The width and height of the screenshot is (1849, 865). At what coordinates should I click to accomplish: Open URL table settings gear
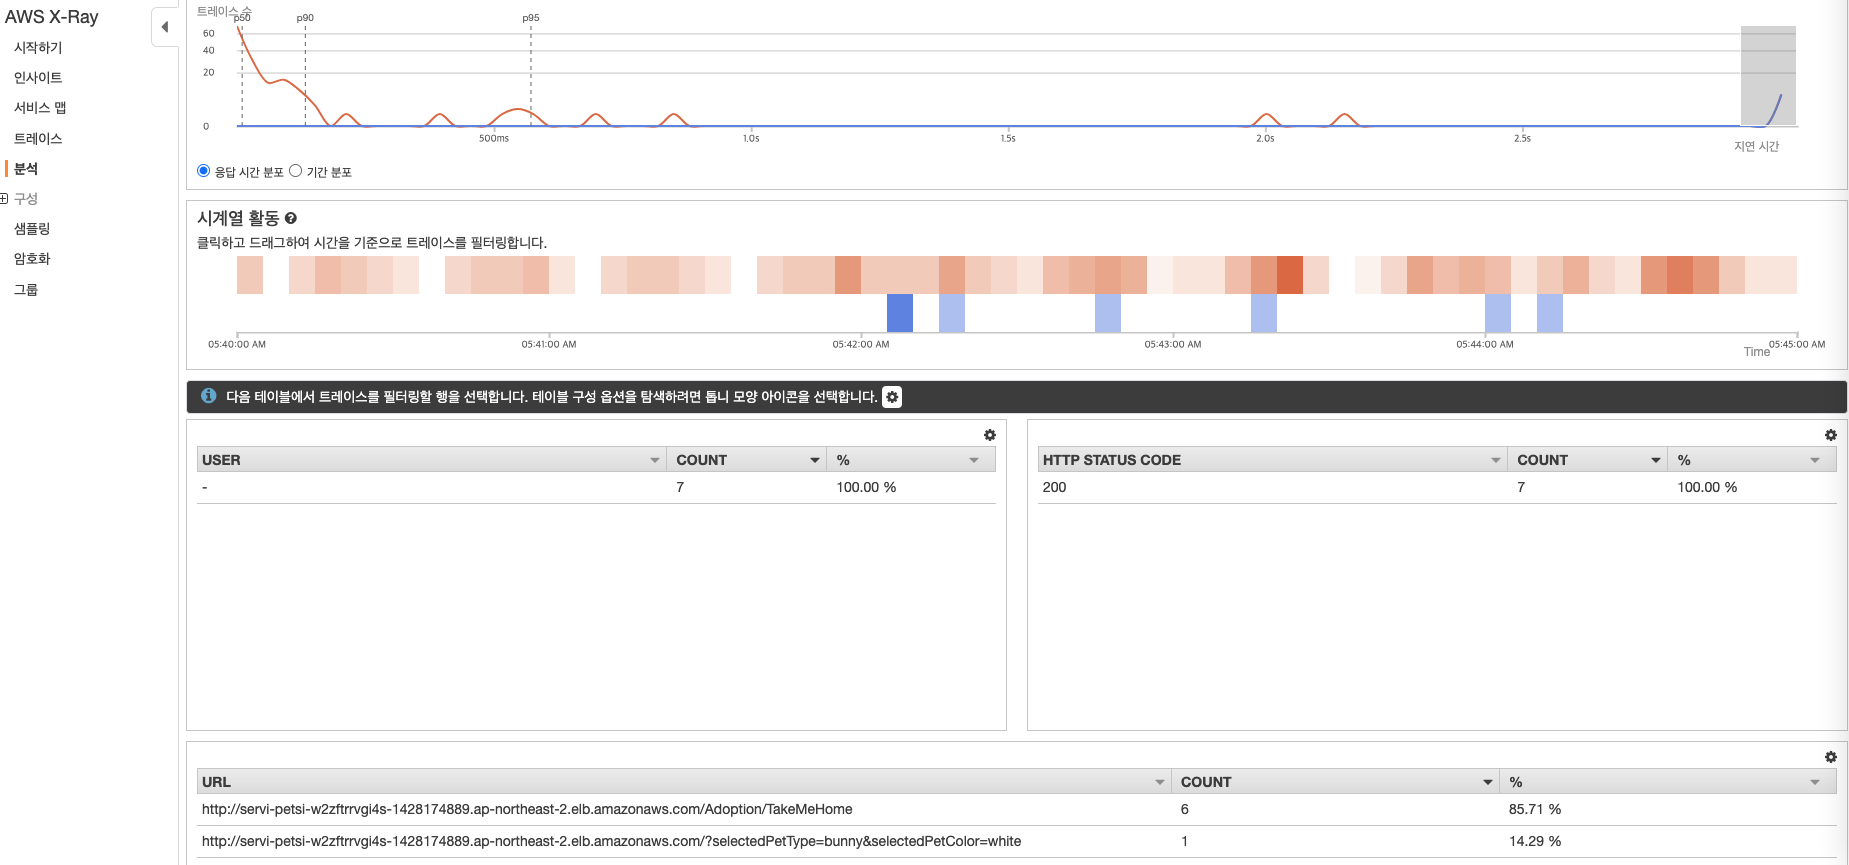(1831, 757)
